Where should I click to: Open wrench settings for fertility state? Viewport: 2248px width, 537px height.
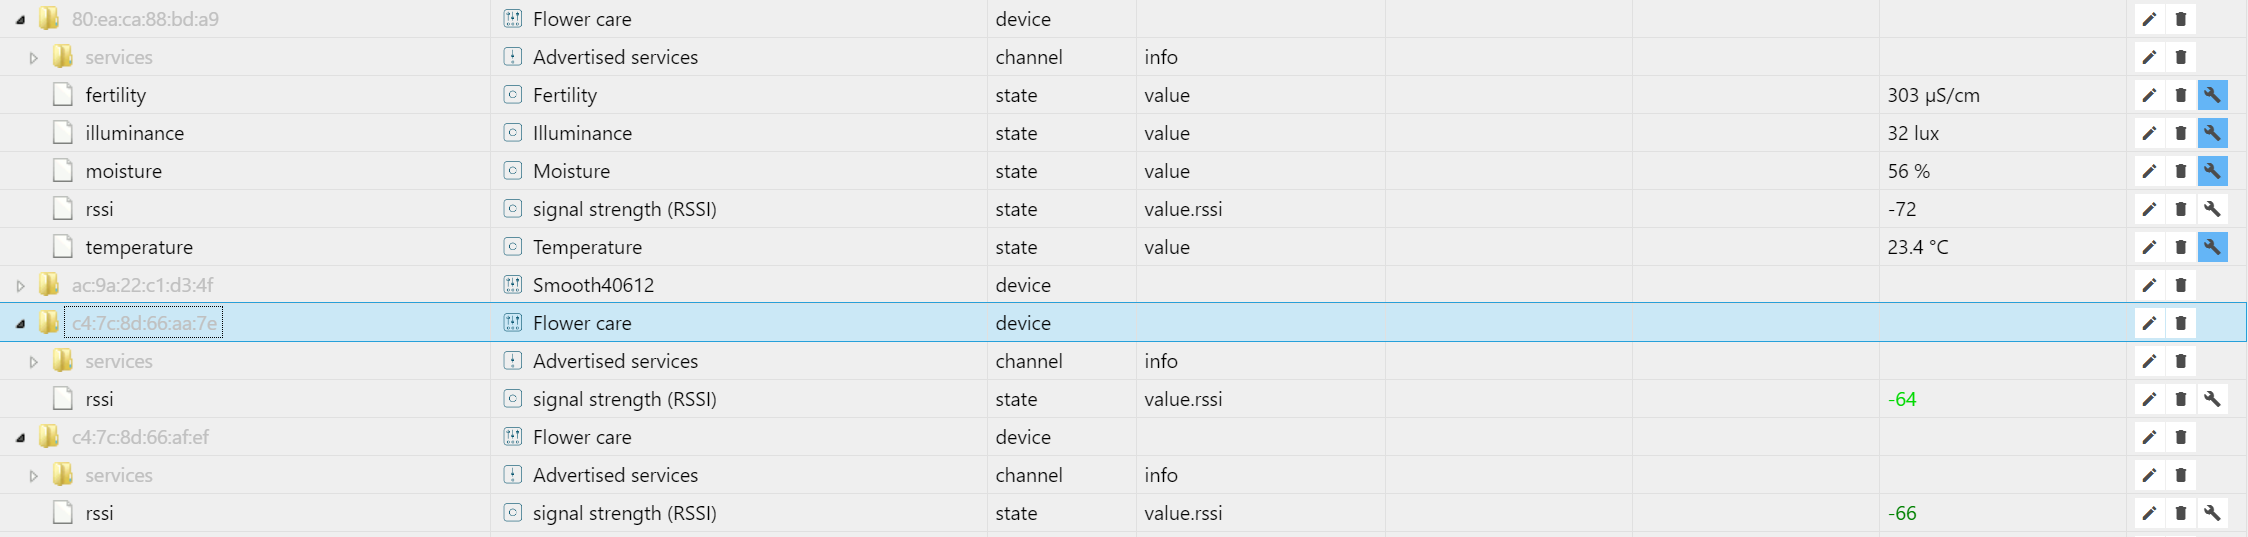click(2212, 95)
